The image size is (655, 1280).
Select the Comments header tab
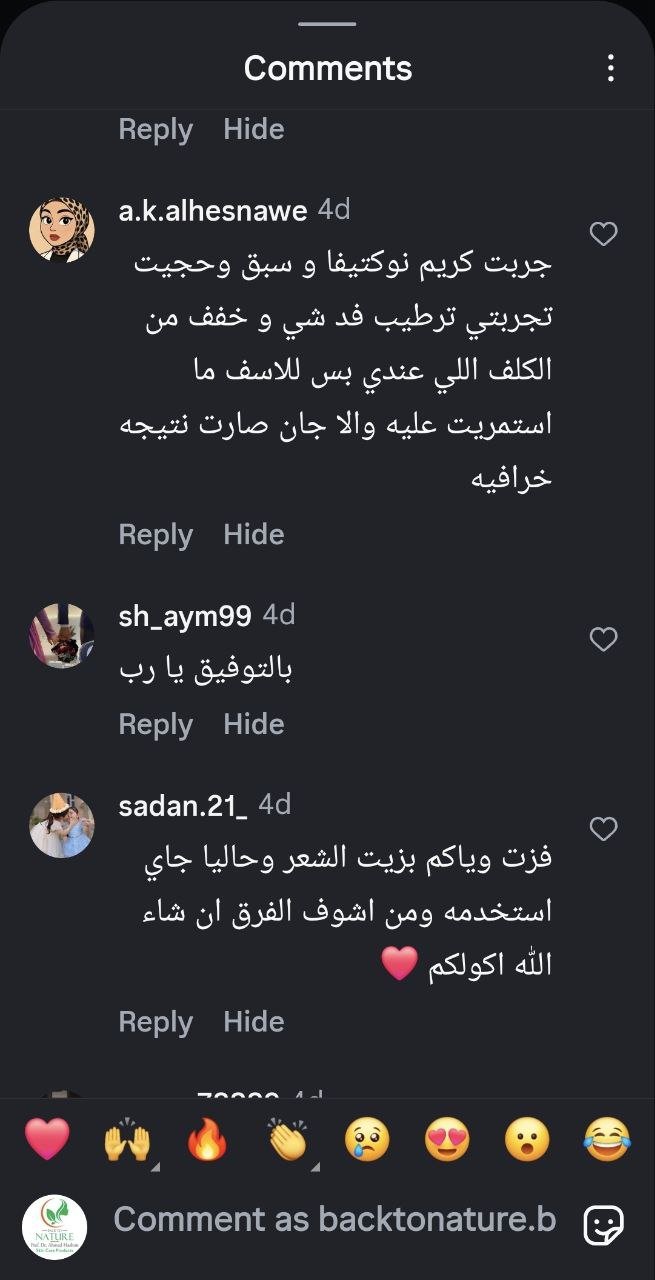pos(327,68)
